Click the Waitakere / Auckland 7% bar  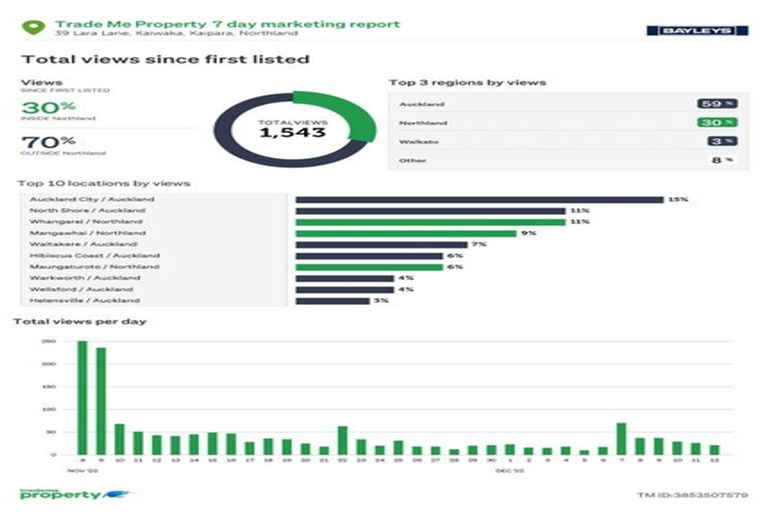[x=381, y=244]
